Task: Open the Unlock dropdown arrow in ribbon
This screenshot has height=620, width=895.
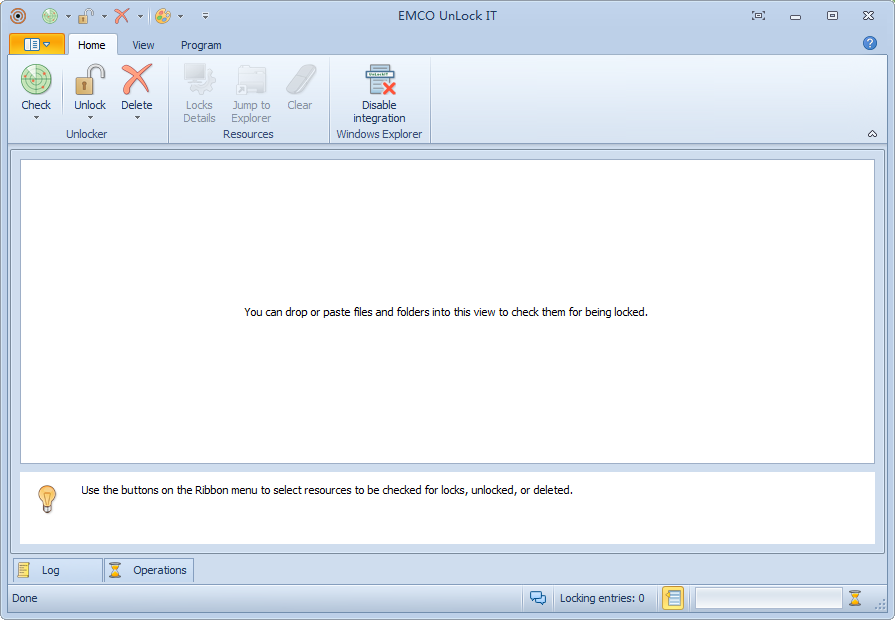Action: tap(90, 118)
